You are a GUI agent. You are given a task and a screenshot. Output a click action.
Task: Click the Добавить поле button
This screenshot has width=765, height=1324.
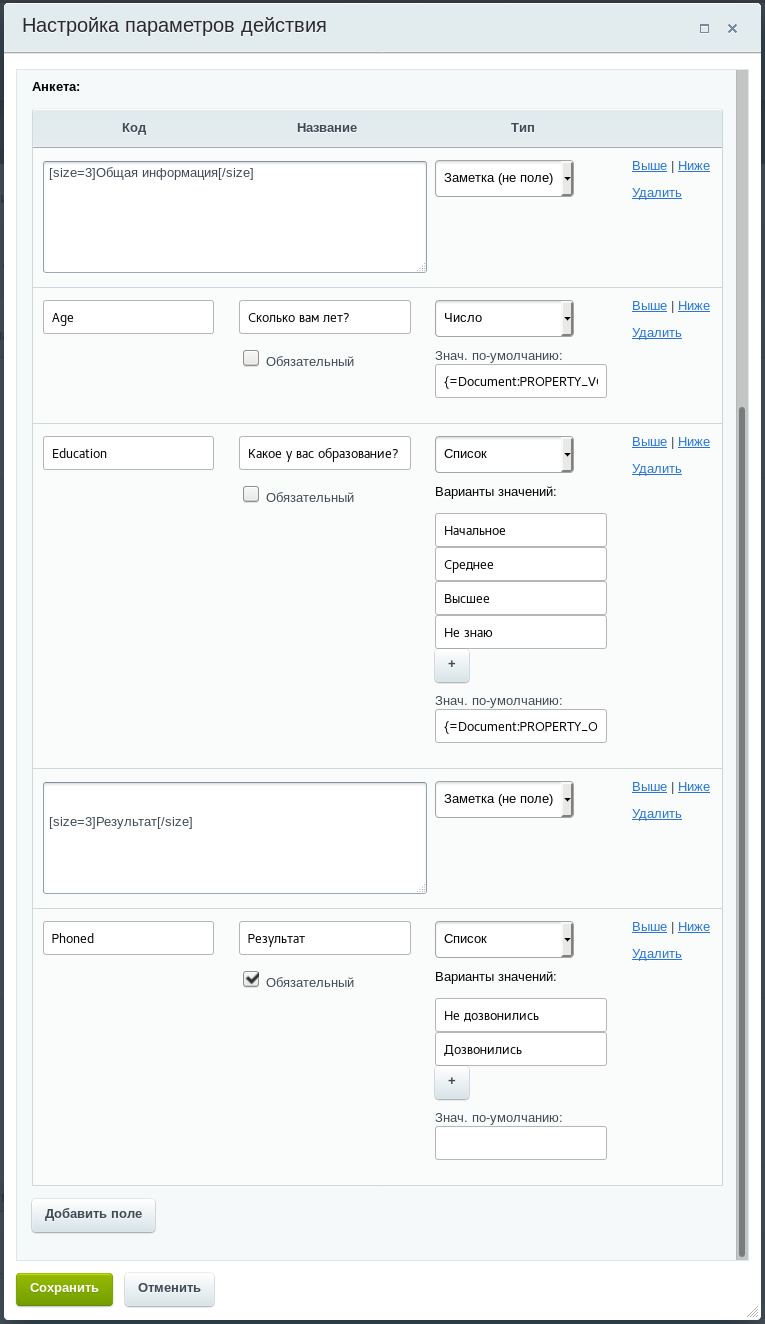[x=93, y=1215]
